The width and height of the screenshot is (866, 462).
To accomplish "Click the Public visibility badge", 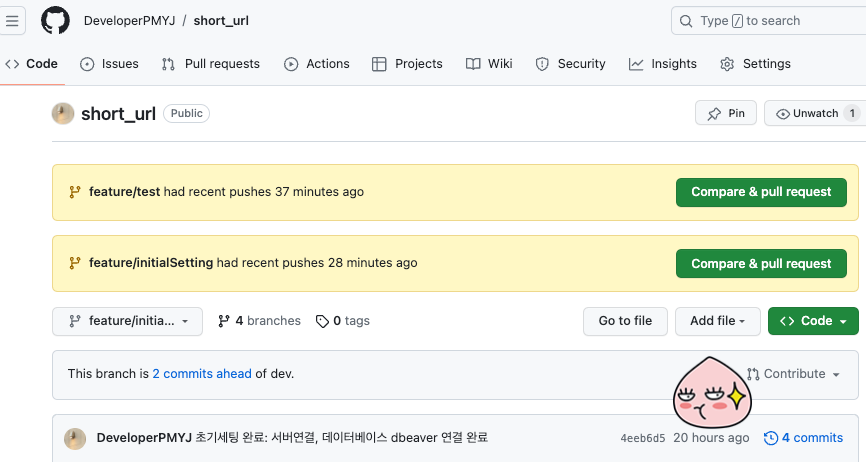I will point(187,114).
